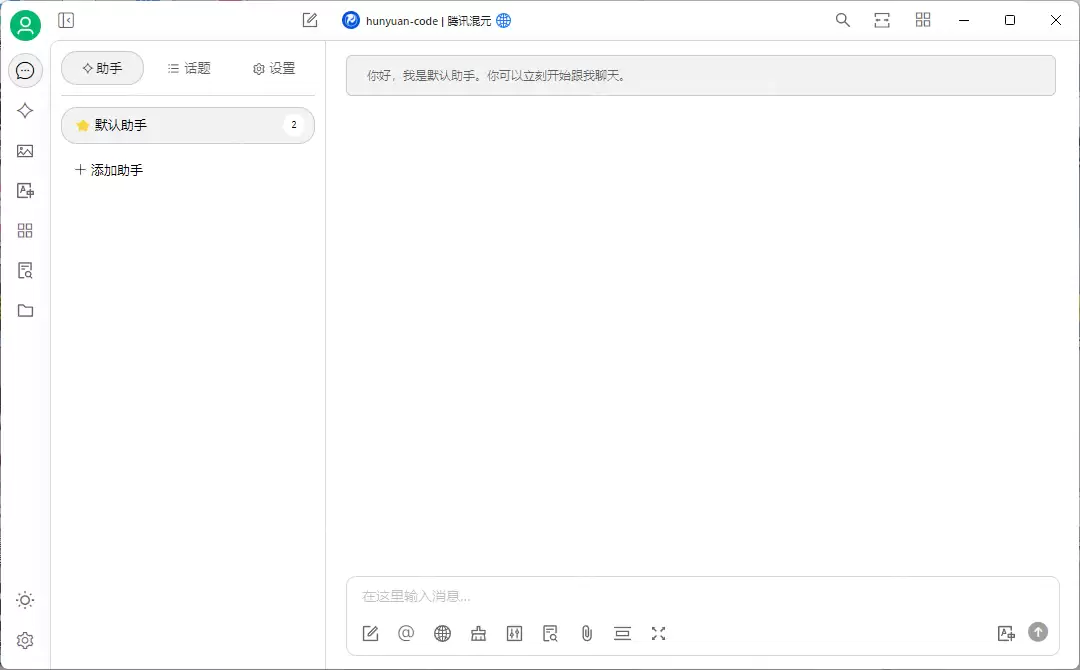Viewport: 1080px width, 670px height.
Task: Enable web search with the globe icon
Action: click(x=442, y=633)
